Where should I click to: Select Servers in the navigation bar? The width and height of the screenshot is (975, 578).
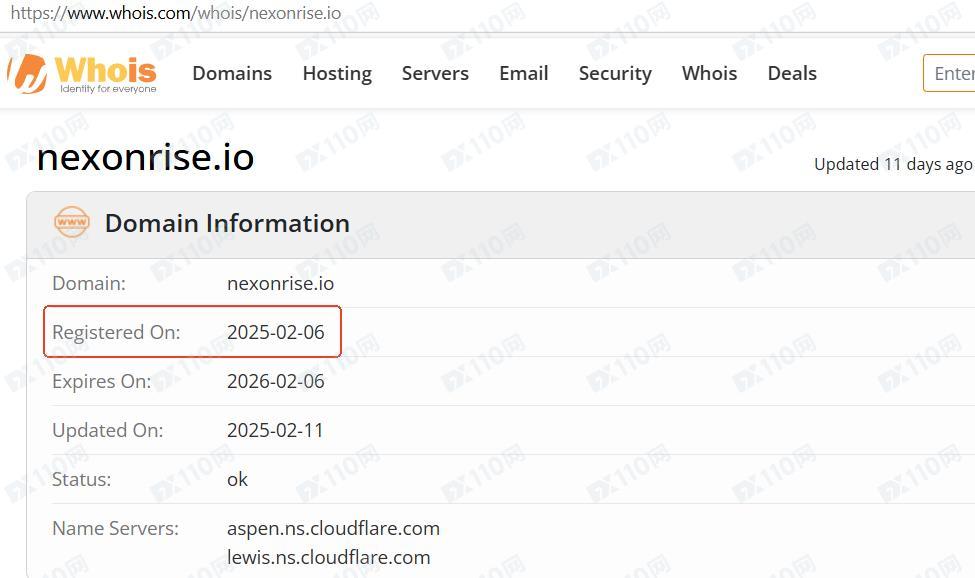pyautogui.click(x=435, y=73)
